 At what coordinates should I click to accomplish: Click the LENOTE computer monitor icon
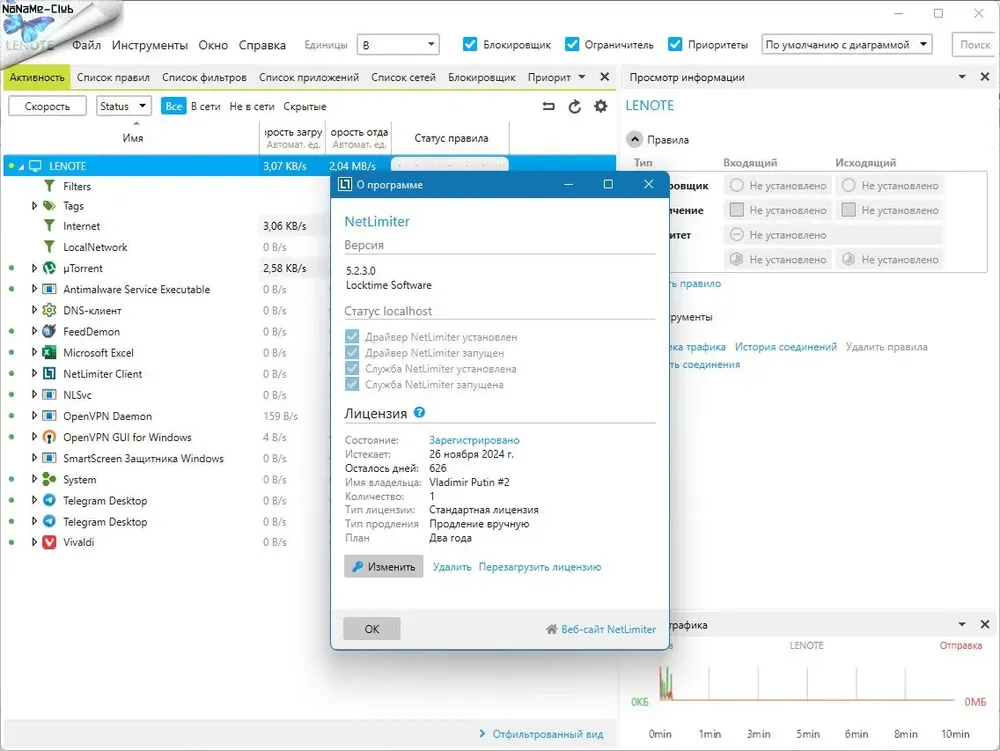point(36,166)
